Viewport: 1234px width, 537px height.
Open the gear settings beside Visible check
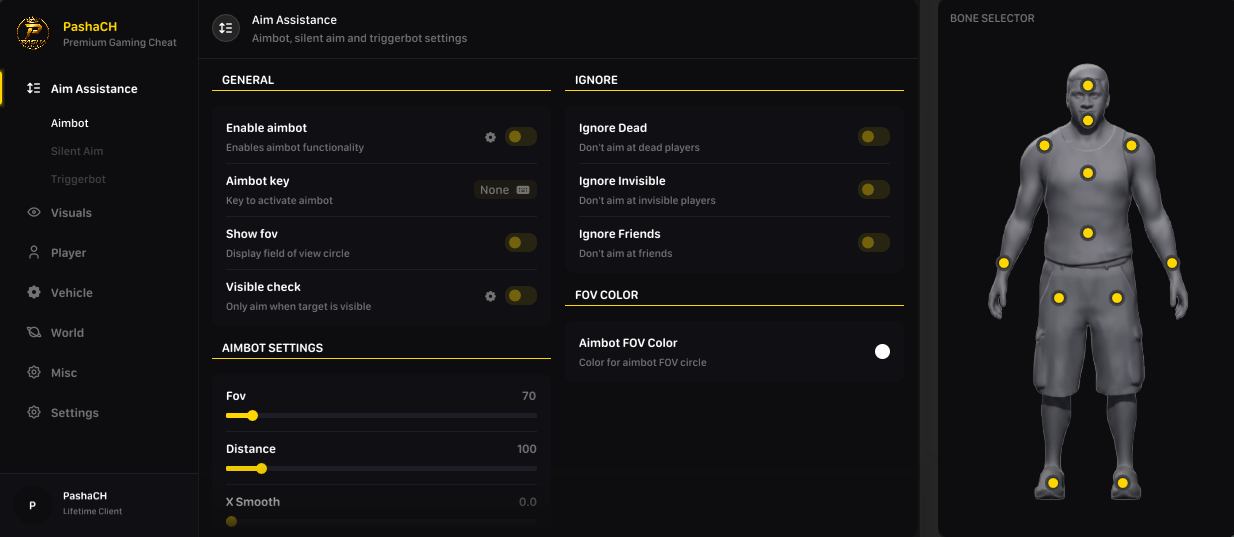click(x=490, y=296)
